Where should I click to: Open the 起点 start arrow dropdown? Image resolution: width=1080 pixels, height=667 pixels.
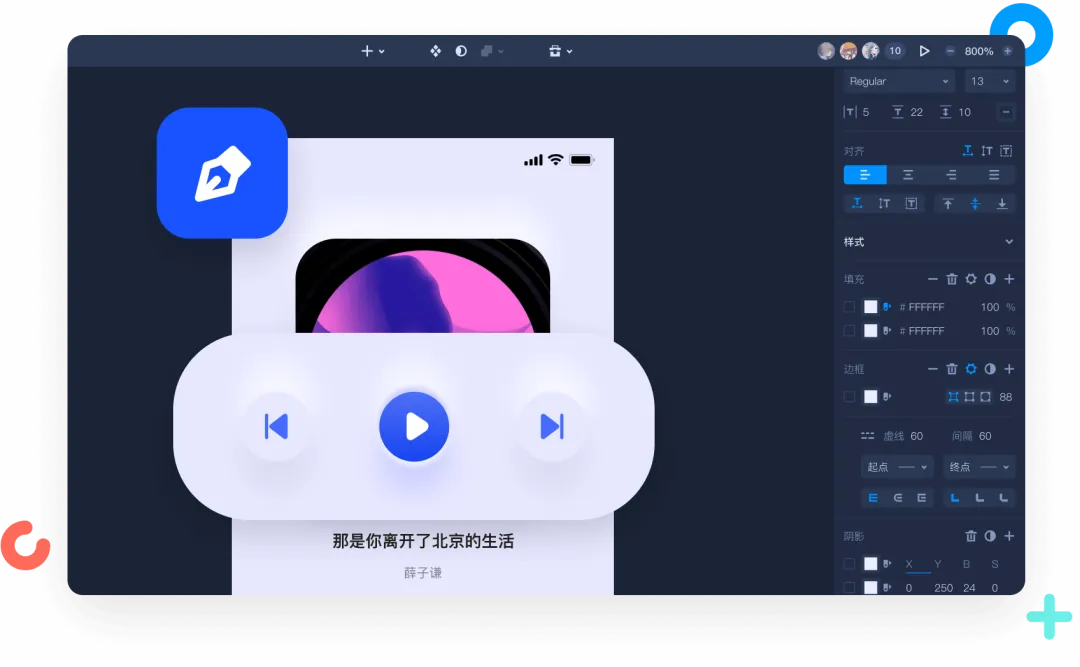pos(897,467)
